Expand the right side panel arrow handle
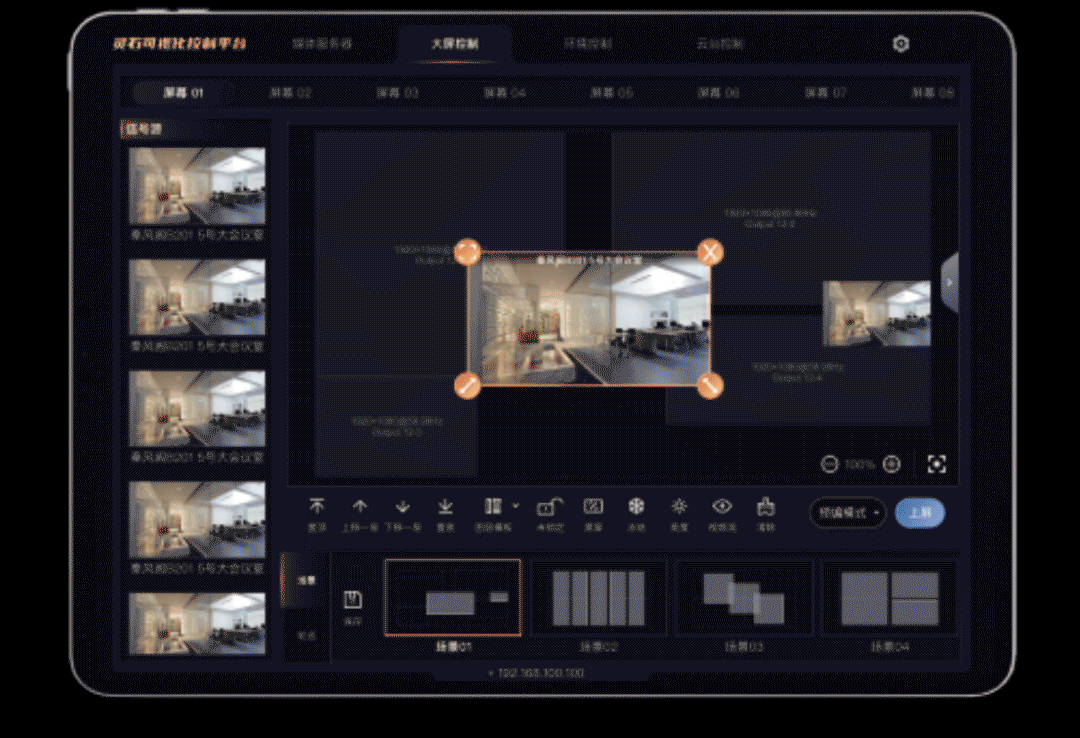This screenshot has width=1080, height=738. pyautogui.click(x=949, y=282)
